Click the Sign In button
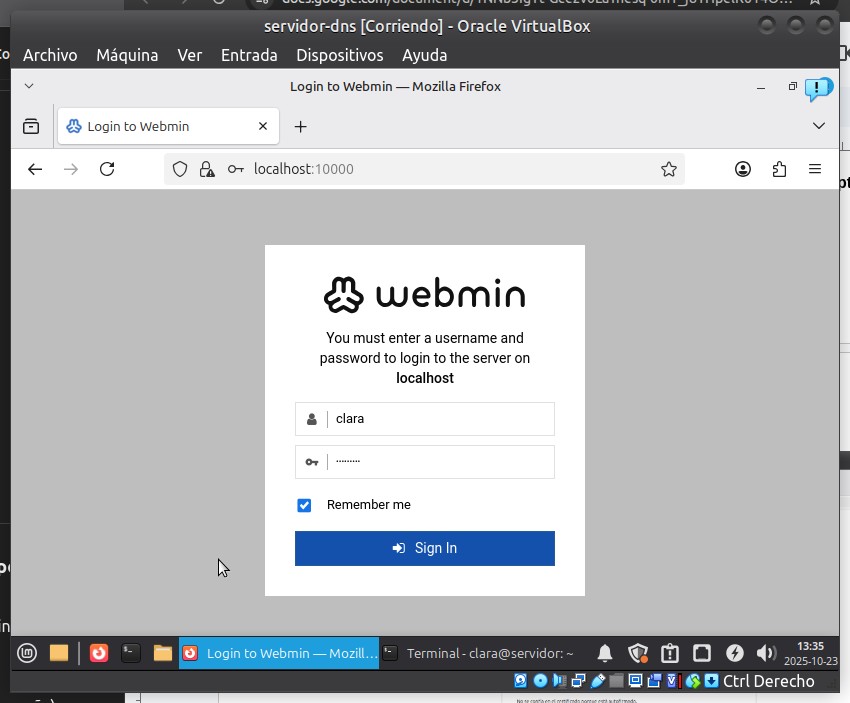 tap(424, 548)
